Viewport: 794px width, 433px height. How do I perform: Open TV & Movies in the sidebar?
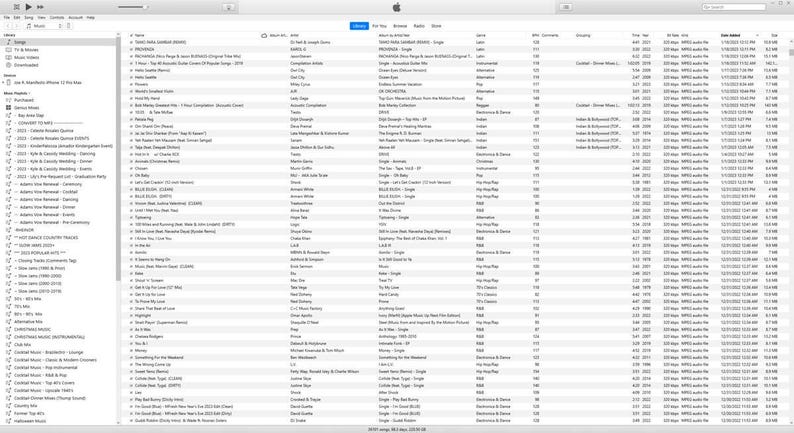(26, 50)
